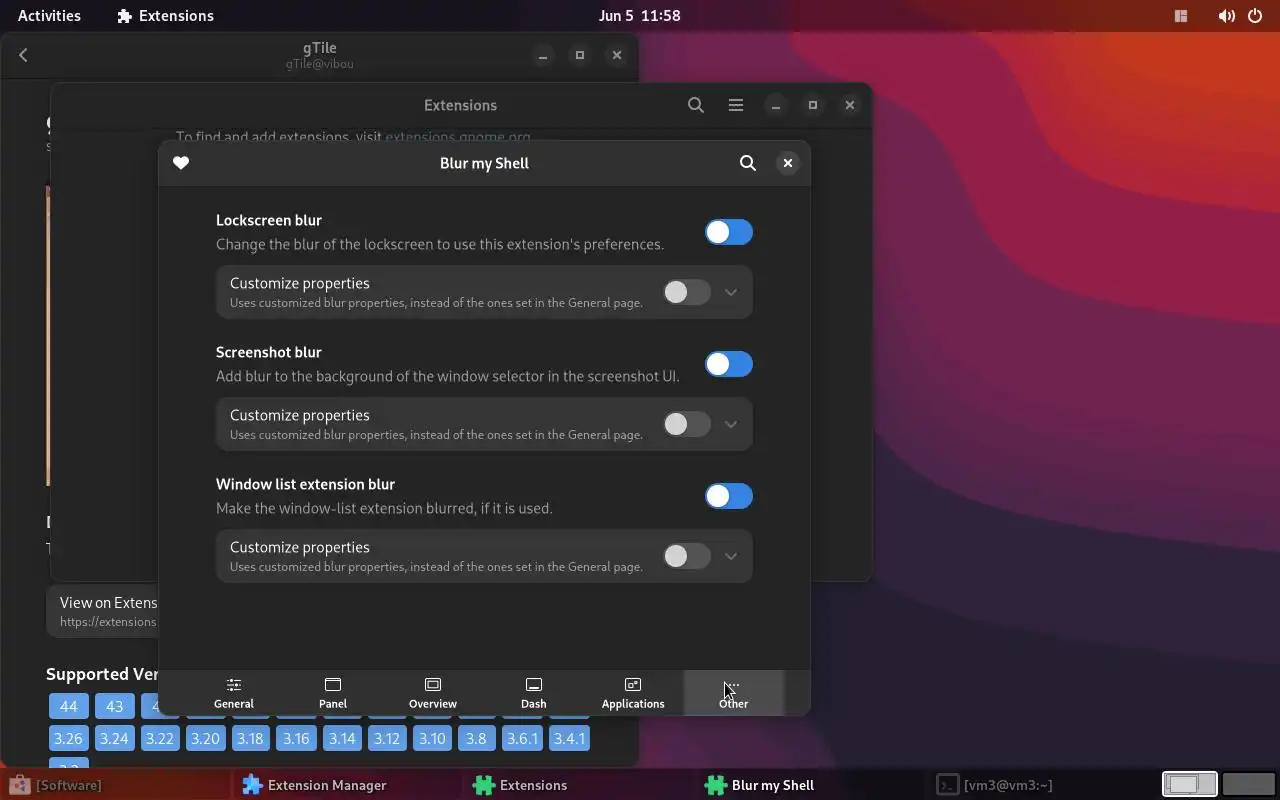1280x800 pixels.
Task: Disable Lockscreen blur switch
Action: click(x=729, y=232)
